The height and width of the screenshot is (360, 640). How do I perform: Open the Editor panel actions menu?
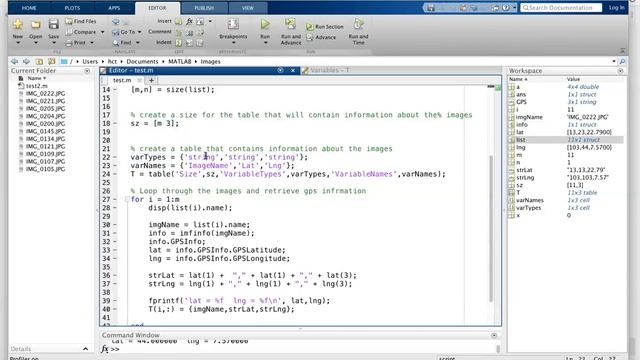pyautogui.click(x=280, y=70)
